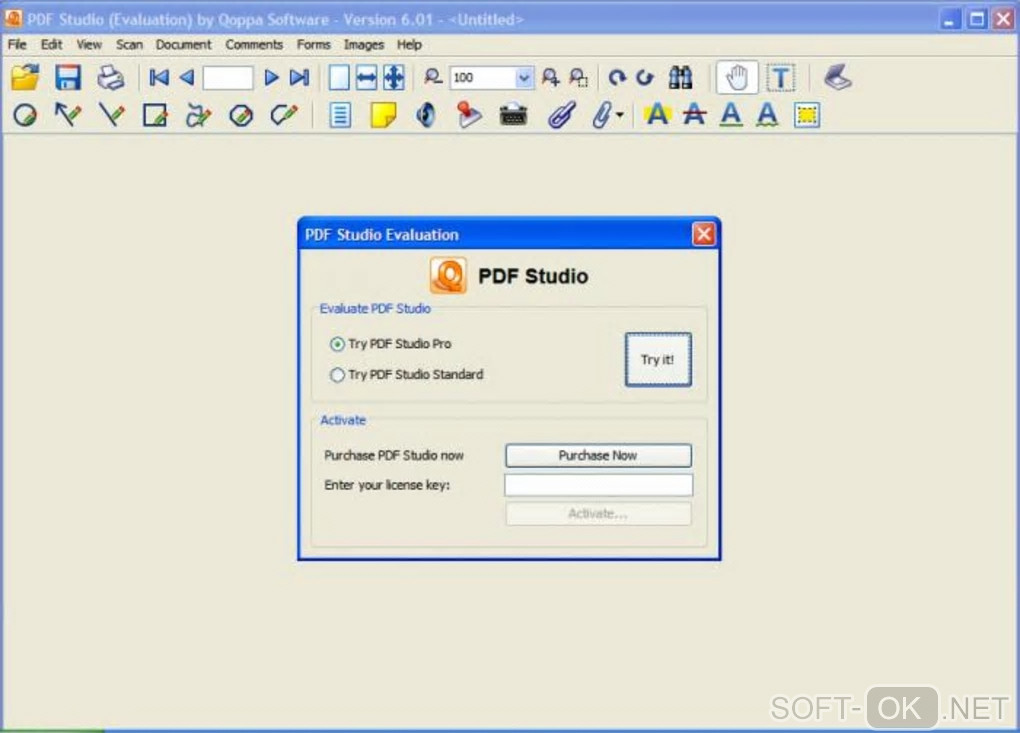Go to the last page

[x=299, y=78]
